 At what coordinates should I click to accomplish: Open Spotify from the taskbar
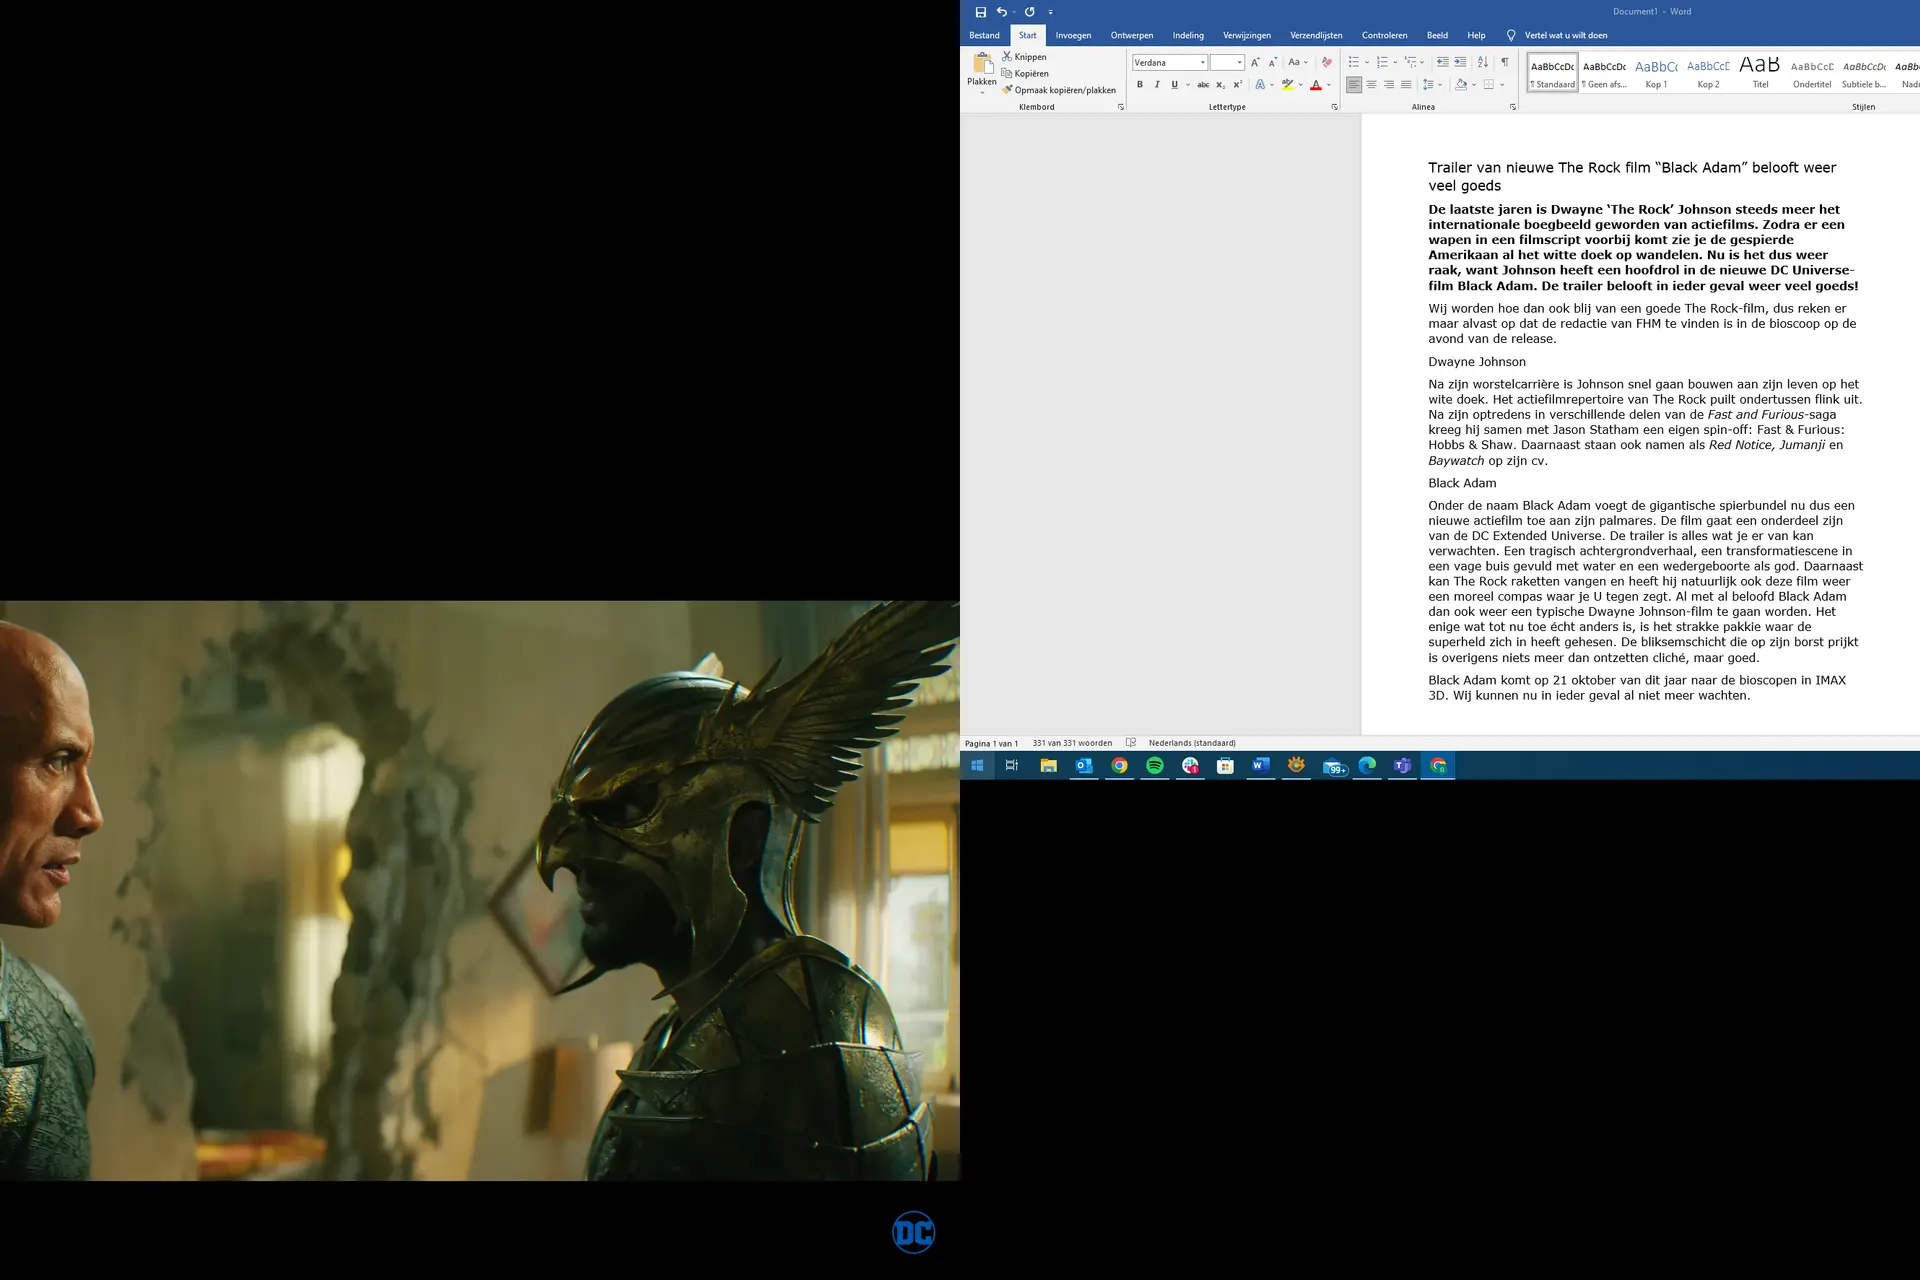point(1155,765)
